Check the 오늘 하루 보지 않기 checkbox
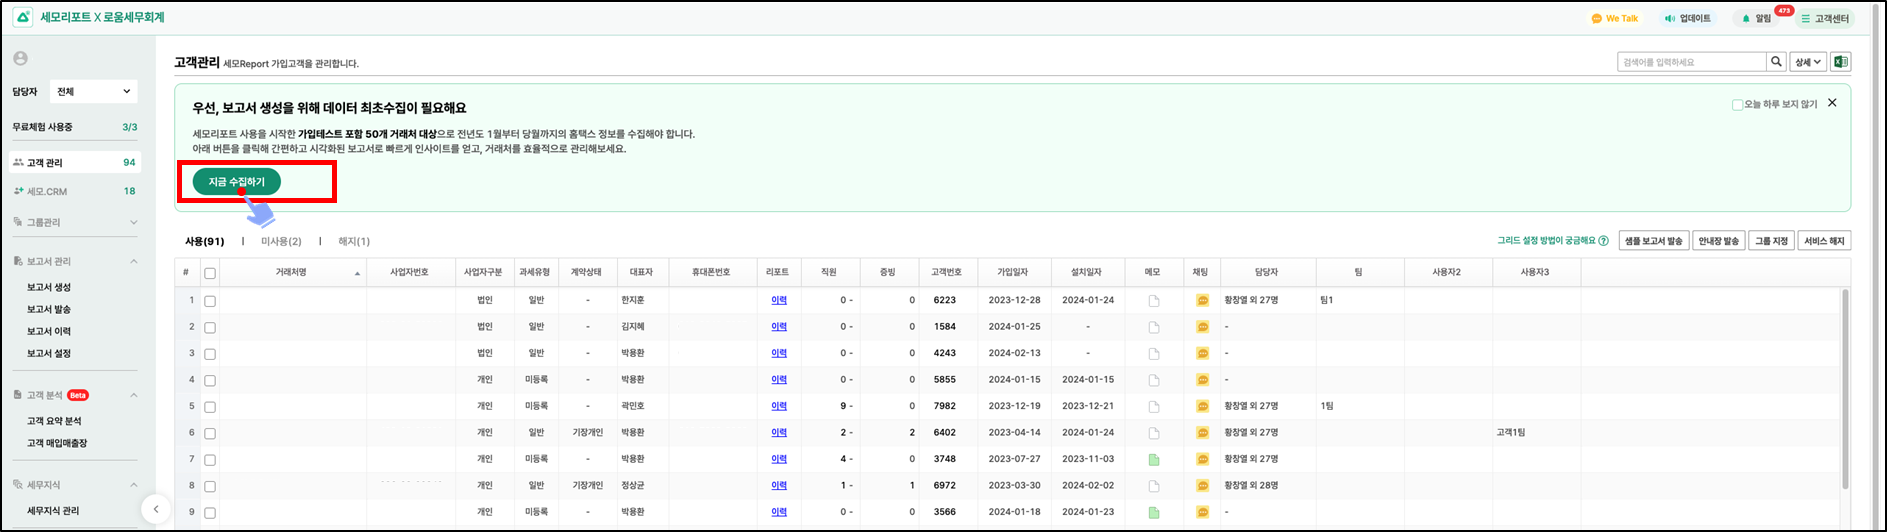Screen dimensions: 1887x532 [1737, 104]
